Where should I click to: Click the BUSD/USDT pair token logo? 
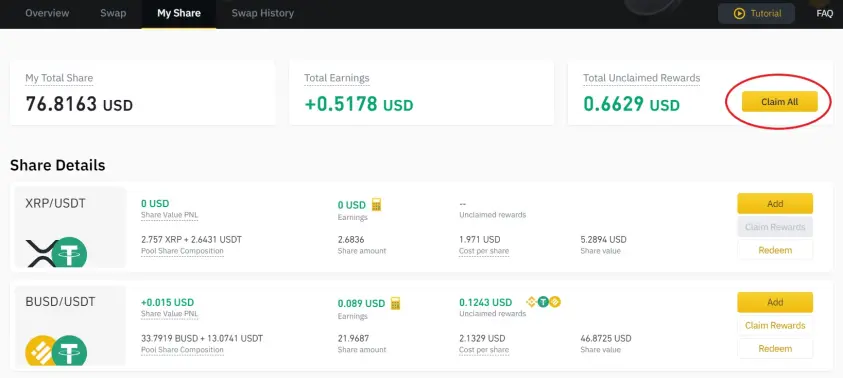[x=56, y=351]
